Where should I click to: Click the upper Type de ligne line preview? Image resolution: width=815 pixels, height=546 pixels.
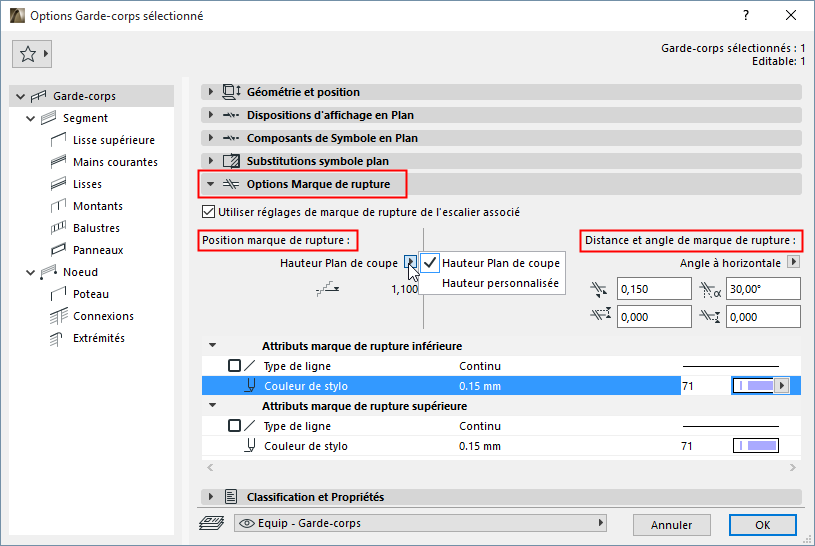(731, 426)
